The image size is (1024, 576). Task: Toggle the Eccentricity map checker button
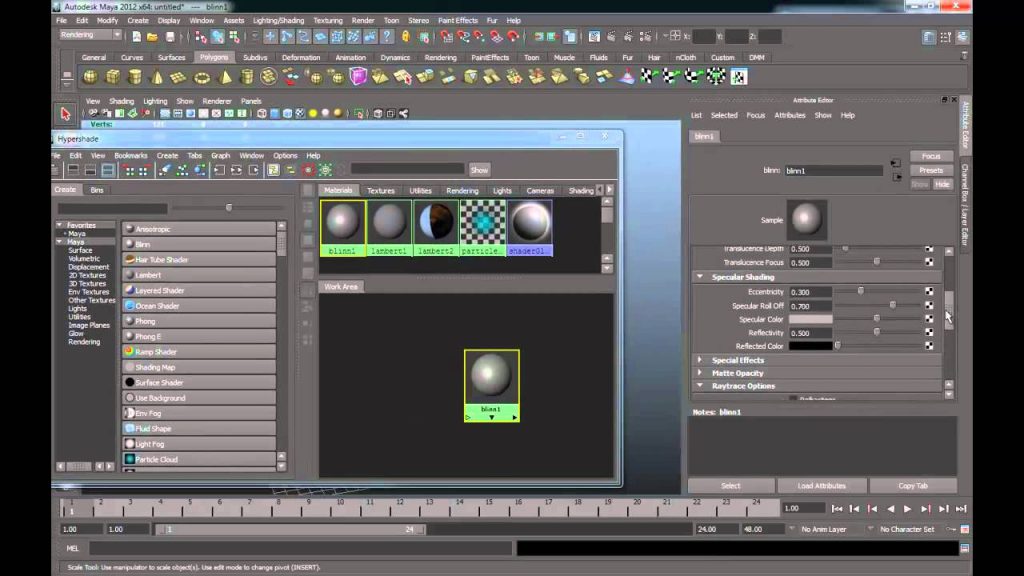click(x=929, y=291)
